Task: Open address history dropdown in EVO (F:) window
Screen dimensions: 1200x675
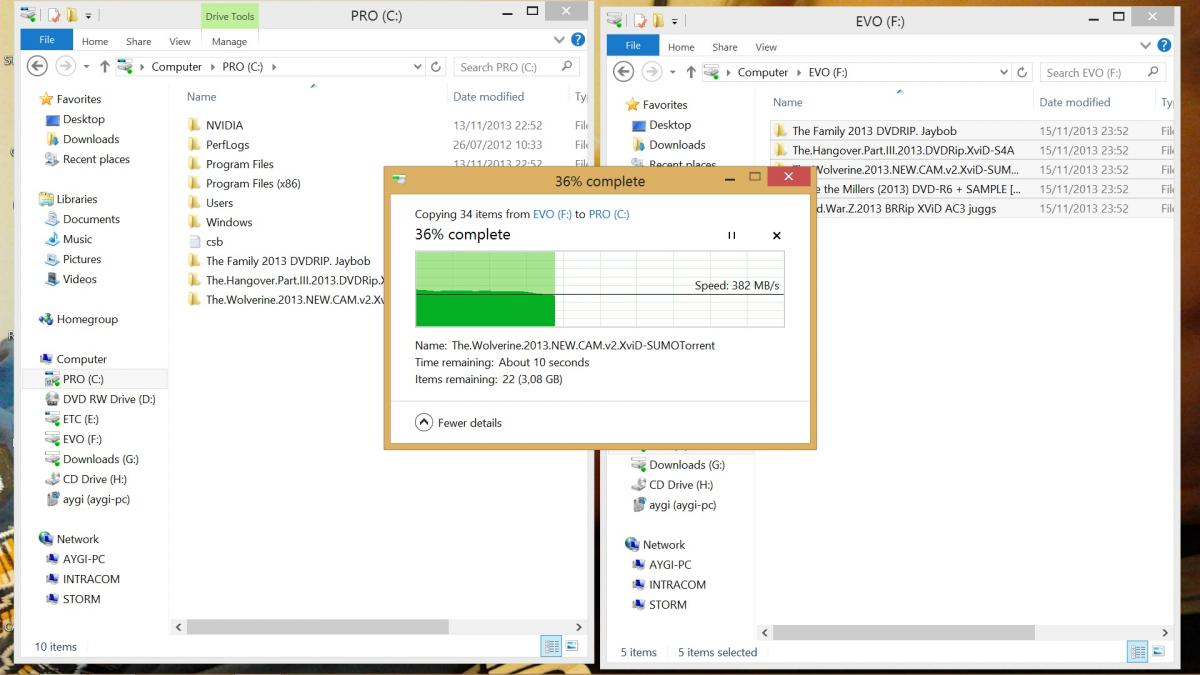Action: [1004, 73]
